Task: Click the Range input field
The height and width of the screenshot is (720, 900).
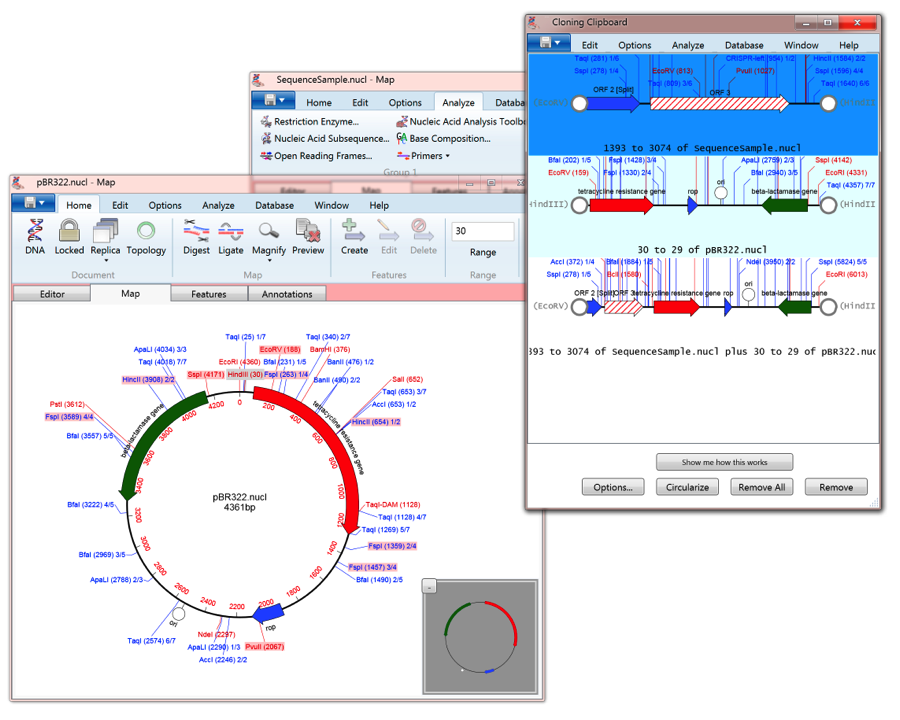Action: 483,231
